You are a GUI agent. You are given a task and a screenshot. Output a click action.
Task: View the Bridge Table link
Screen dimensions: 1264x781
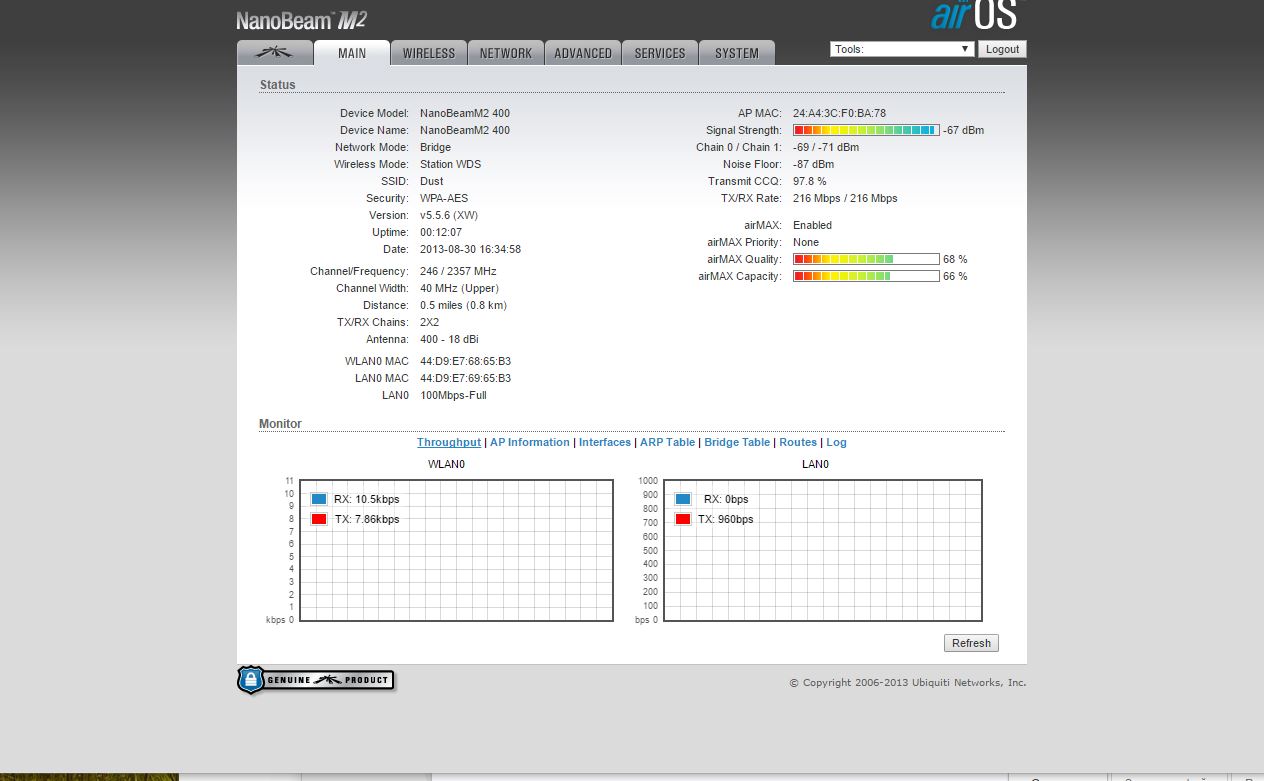(x=737, y=442)
